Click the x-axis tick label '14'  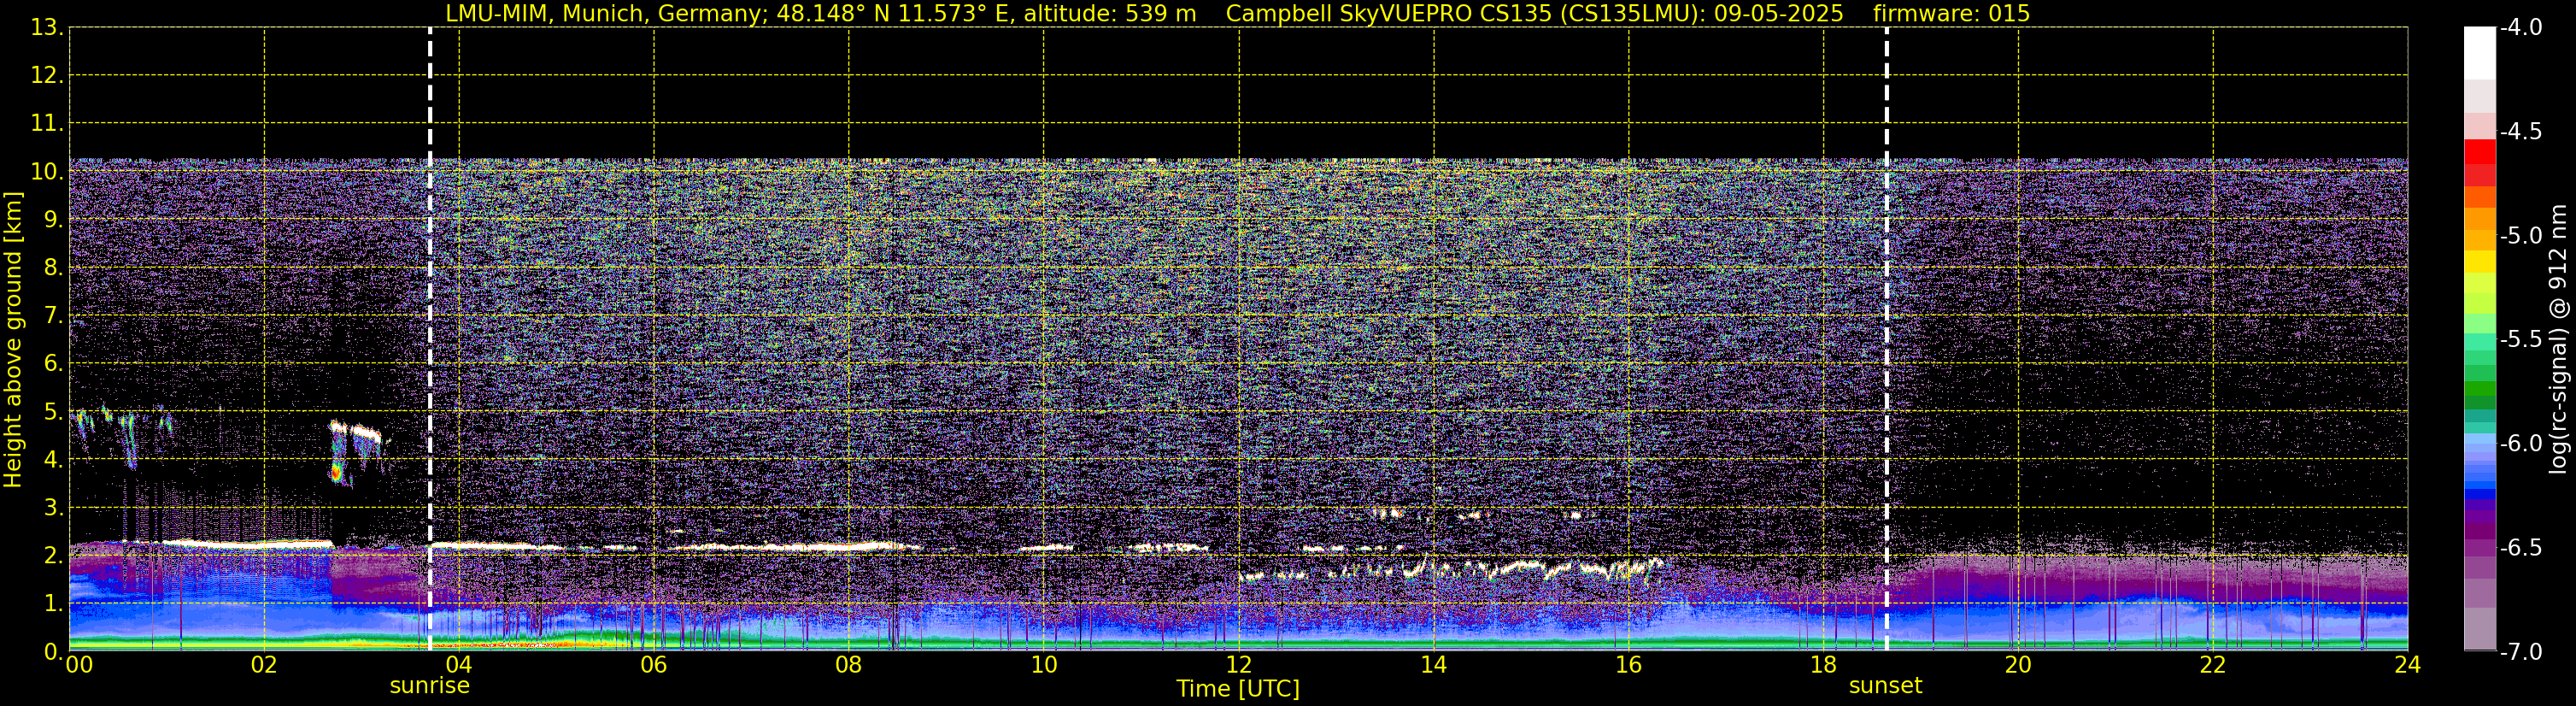click(x=1433, y=665)
